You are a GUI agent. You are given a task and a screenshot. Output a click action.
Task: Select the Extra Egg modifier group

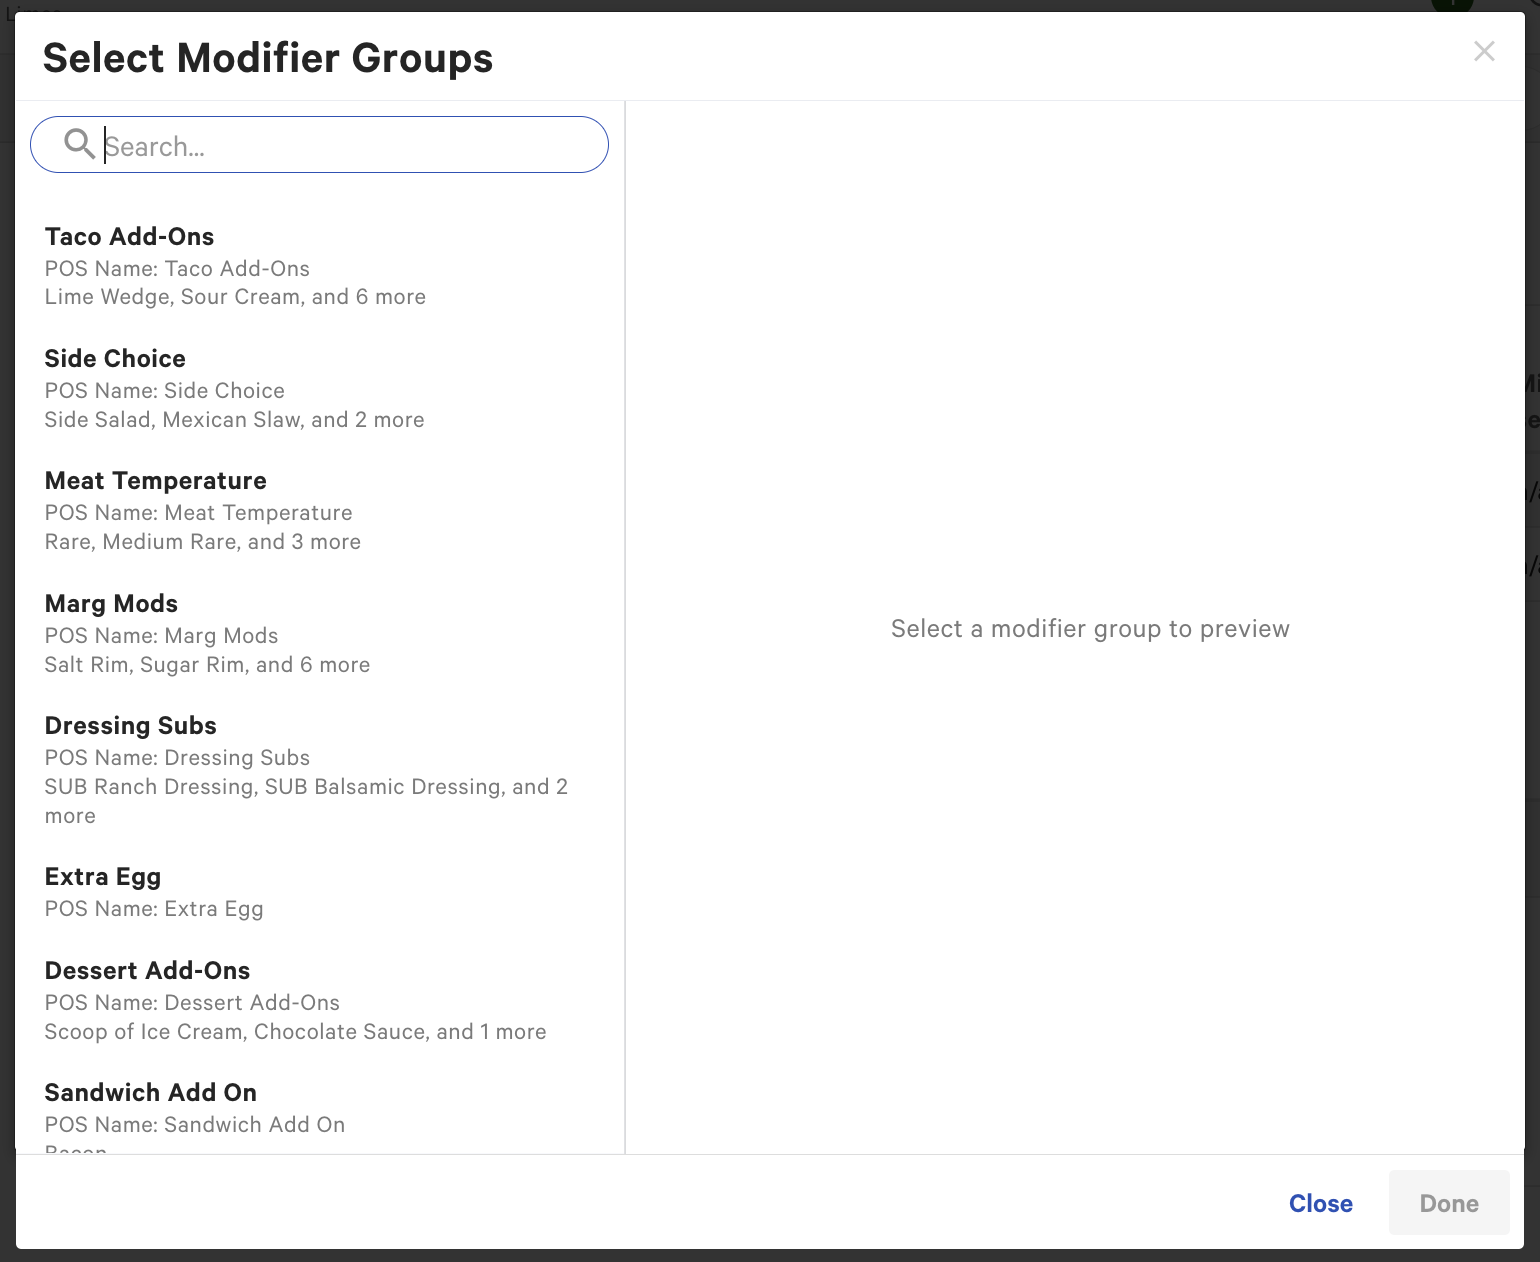tap(102, 876)
